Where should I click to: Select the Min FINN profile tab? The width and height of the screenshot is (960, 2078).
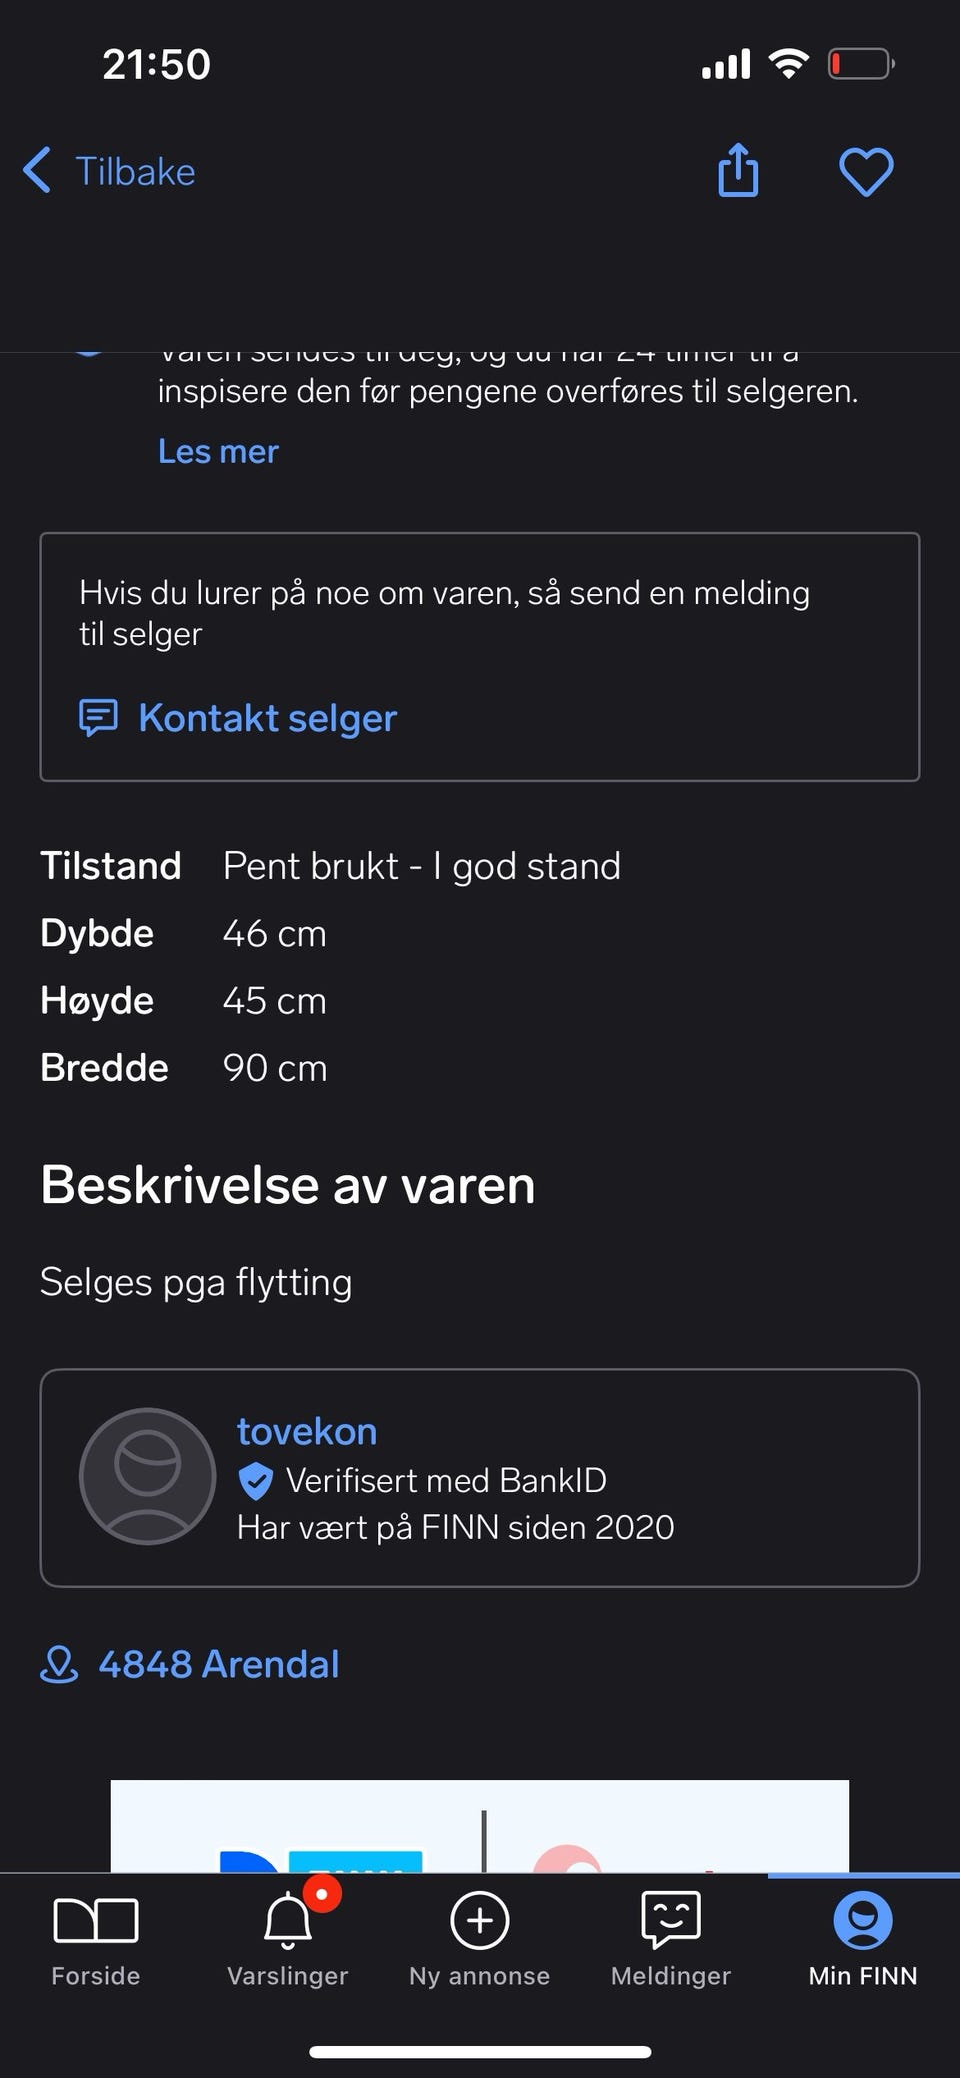click(863, 1938)
